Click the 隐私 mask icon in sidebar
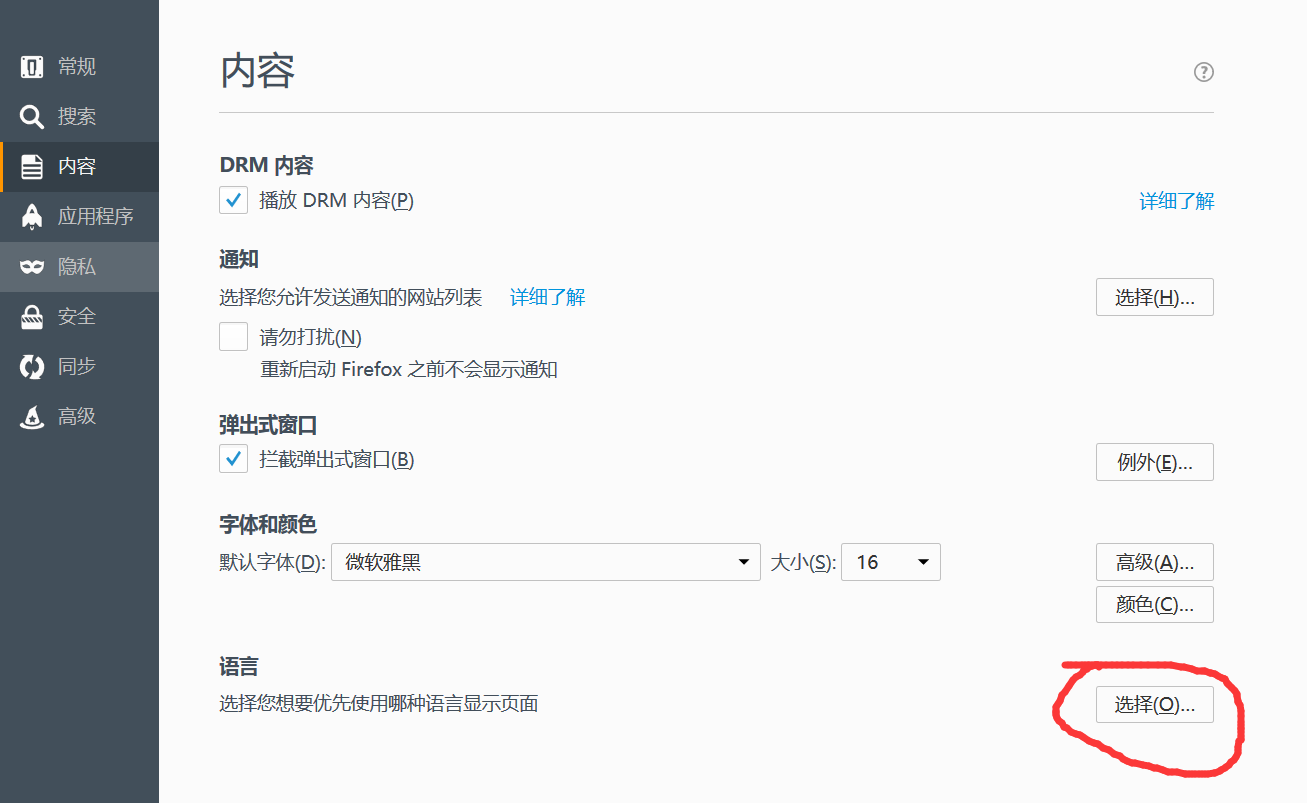Viewport: 1307px width, 803px height. click(x=32, y=267)
